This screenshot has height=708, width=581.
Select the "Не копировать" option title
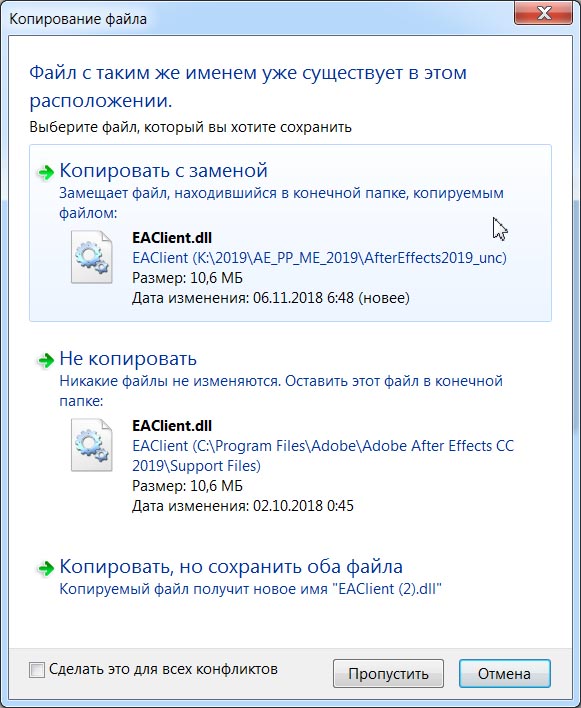click(128, 359)
